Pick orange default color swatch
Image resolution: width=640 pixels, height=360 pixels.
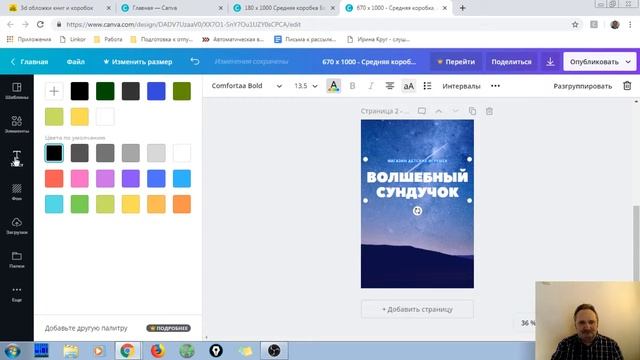click(x=182, y=204)
